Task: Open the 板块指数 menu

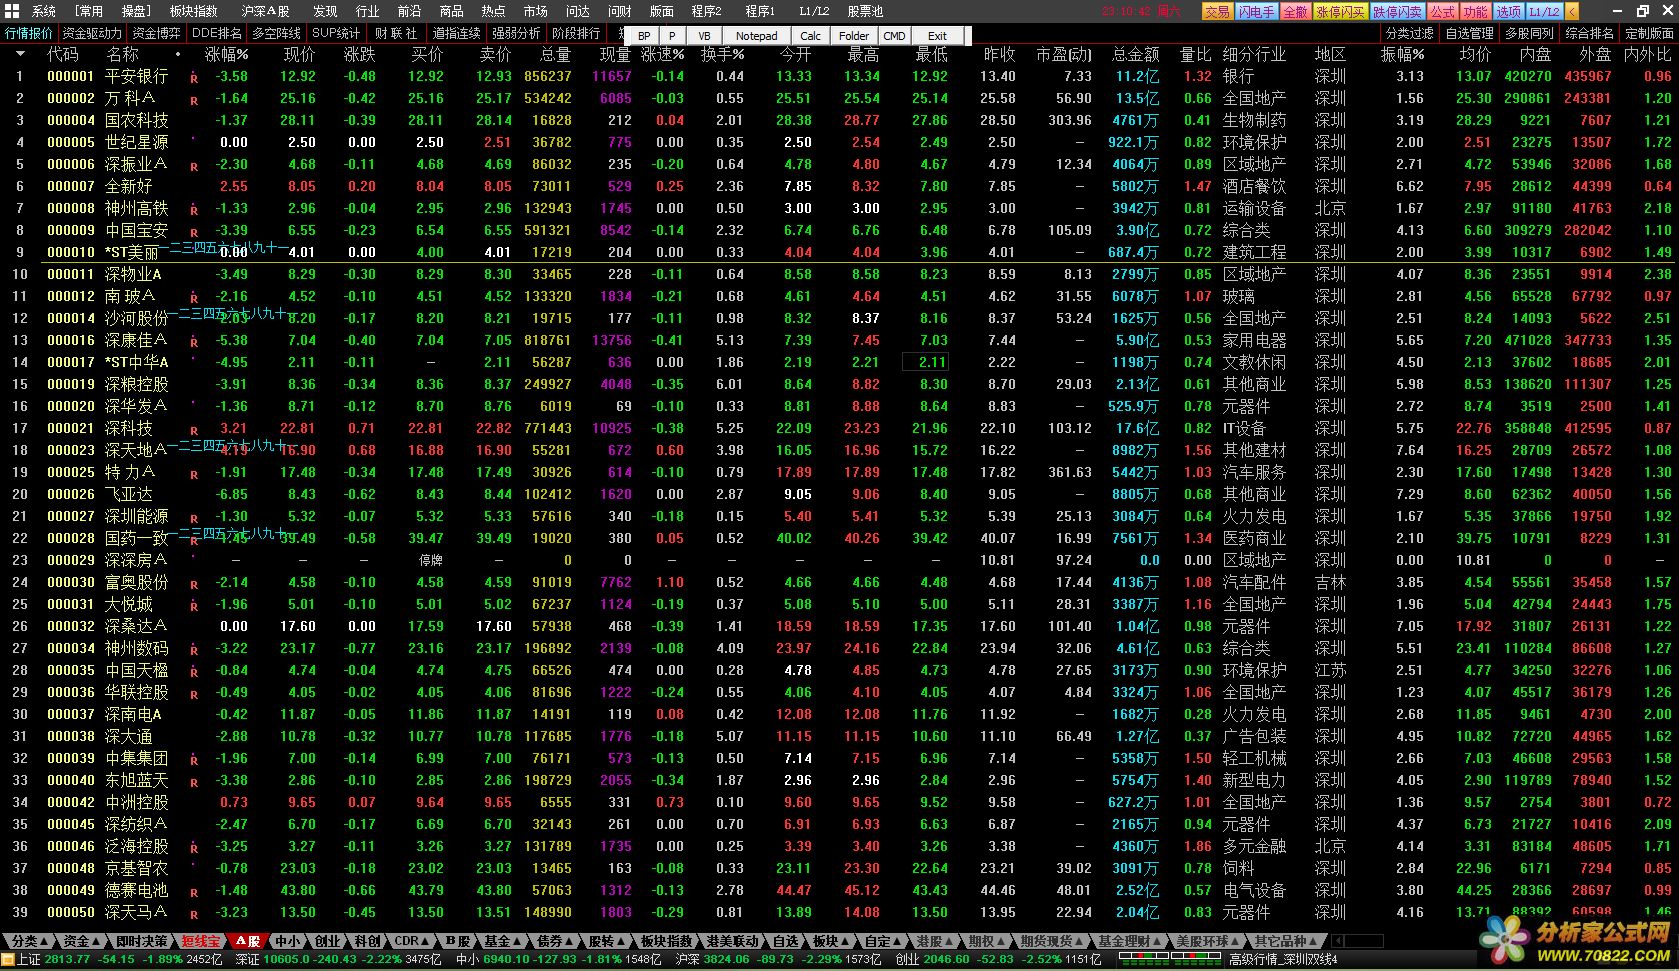Action: (x=193, y=11)
